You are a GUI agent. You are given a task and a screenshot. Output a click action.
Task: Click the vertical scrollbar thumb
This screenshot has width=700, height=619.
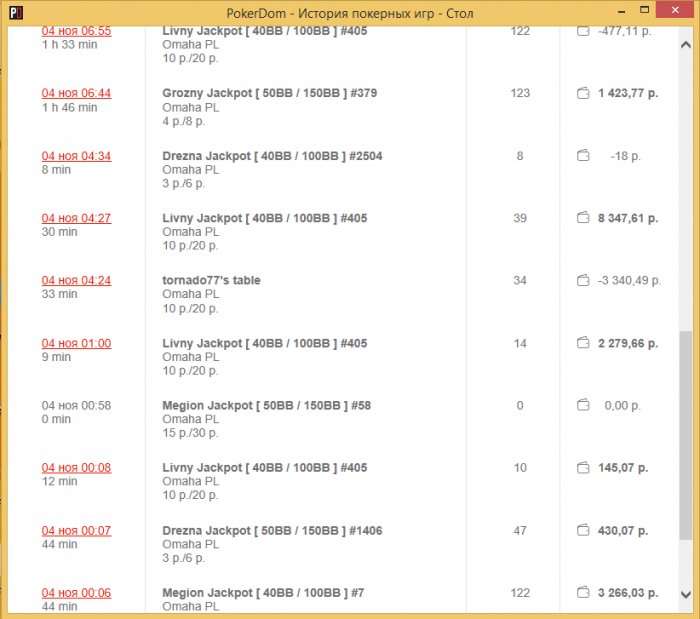click(x=686, y=436)
